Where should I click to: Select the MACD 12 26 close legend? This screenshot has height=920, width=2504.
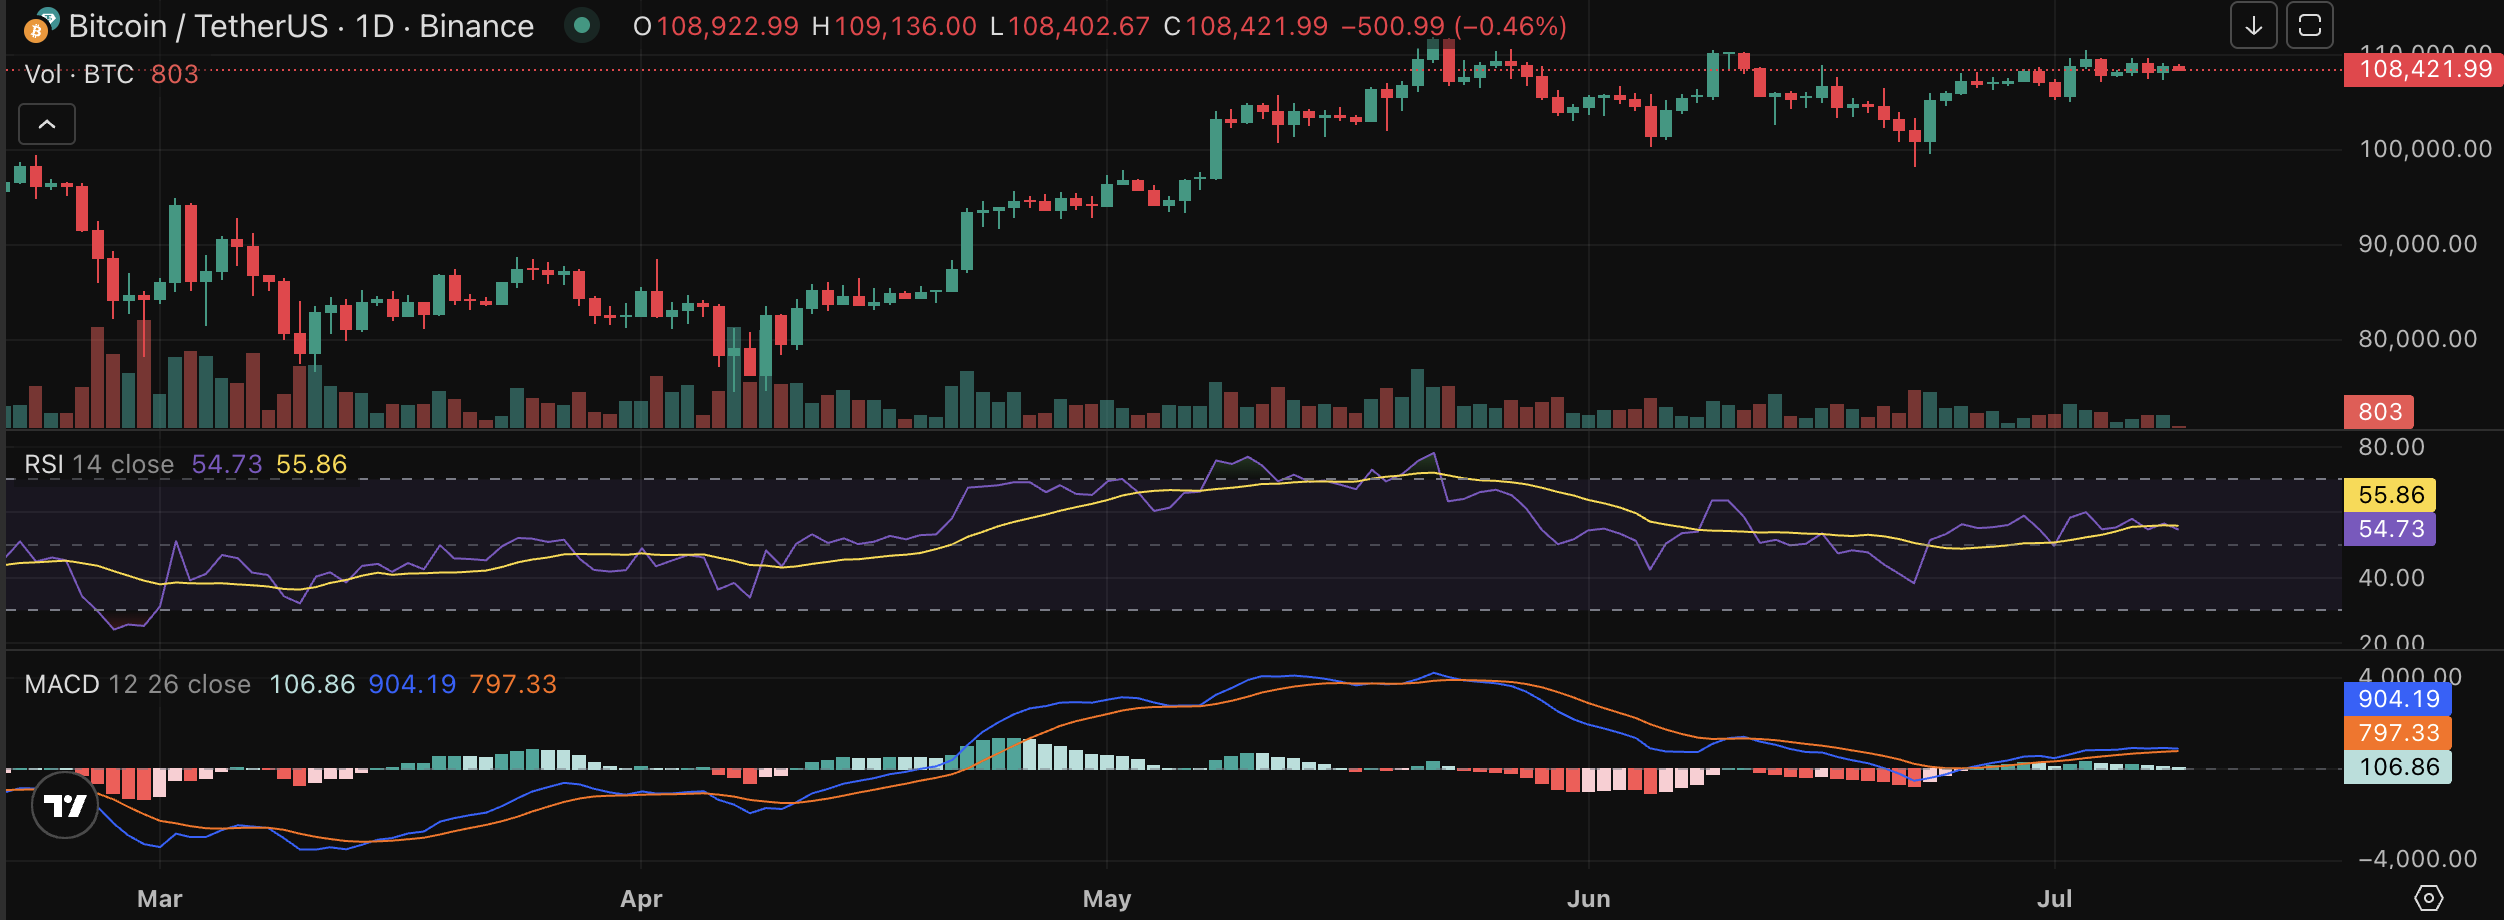coord(138,685)
